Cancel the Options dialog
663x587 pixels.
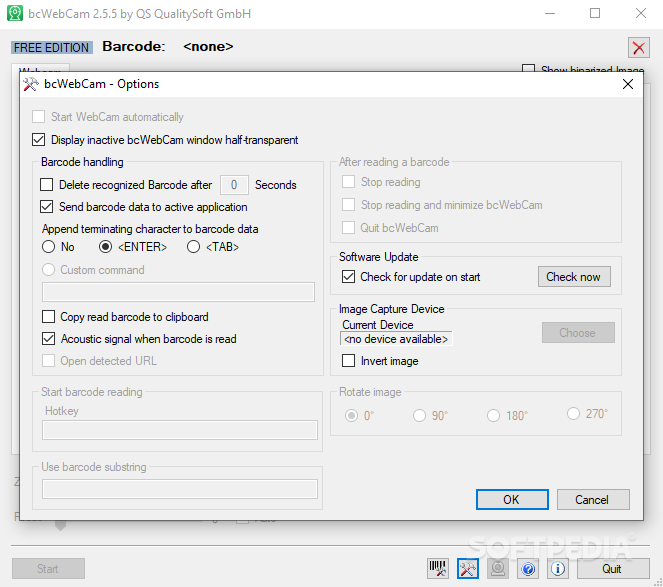593,499
